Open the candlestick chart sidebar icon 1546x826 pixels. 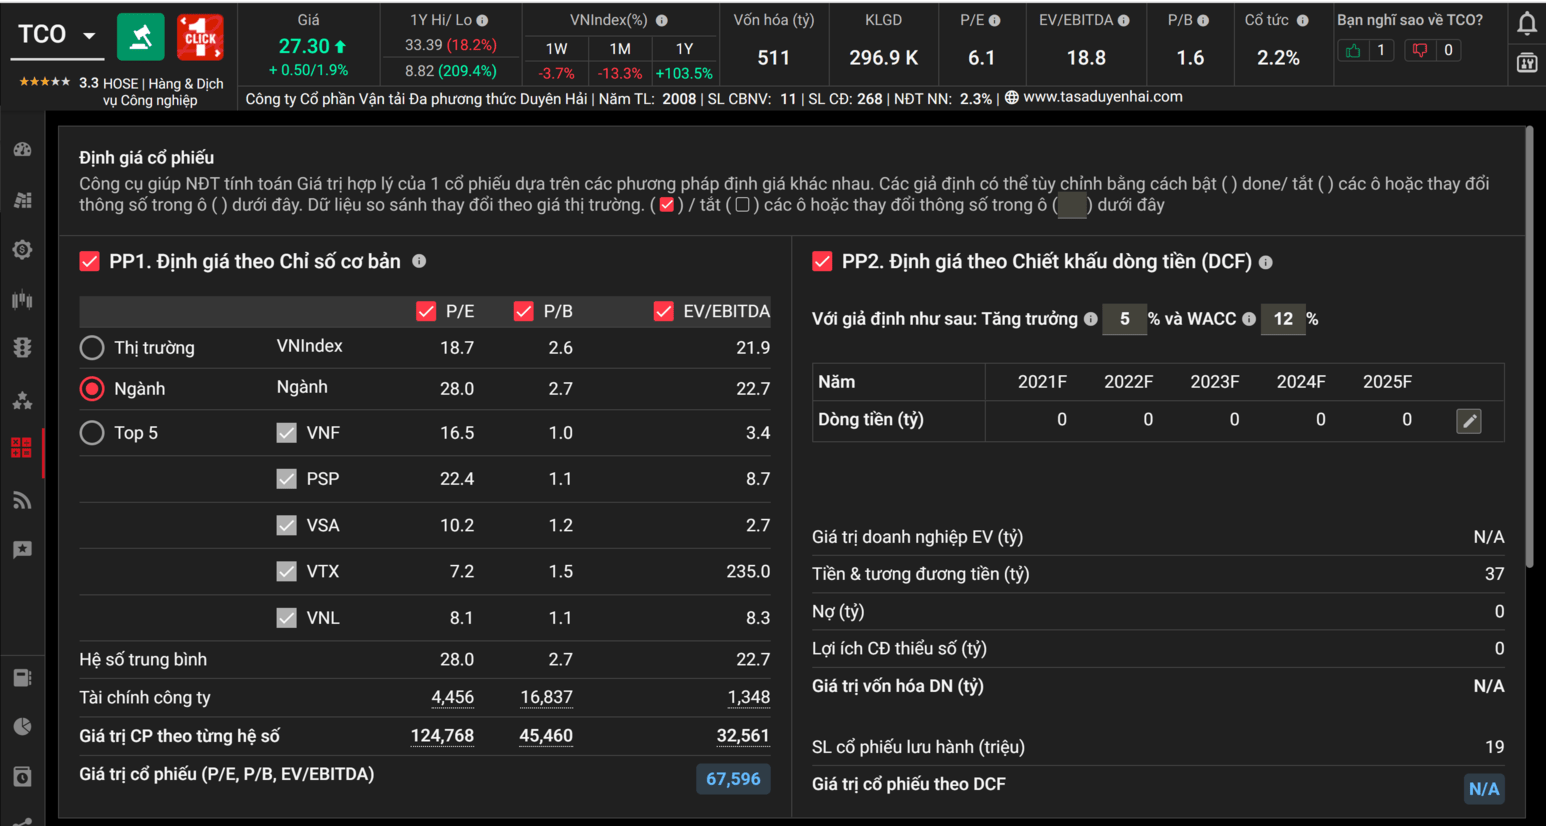[22, 299]
